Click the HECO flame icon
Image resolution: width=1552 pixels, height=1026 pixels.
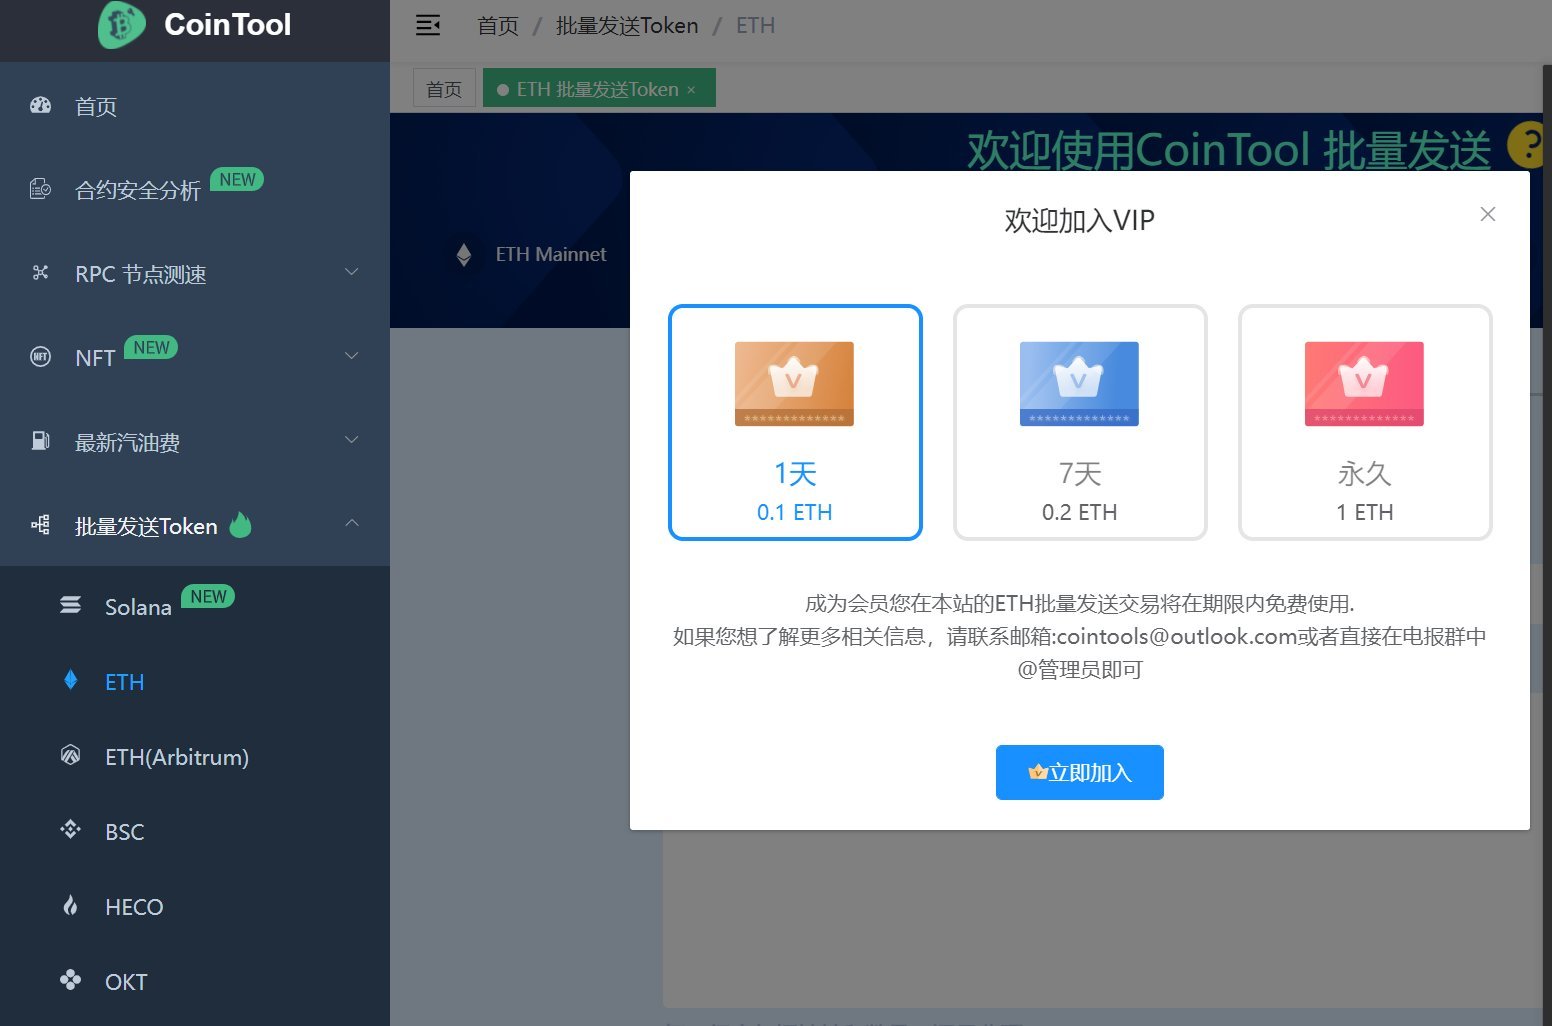[69, 904]
